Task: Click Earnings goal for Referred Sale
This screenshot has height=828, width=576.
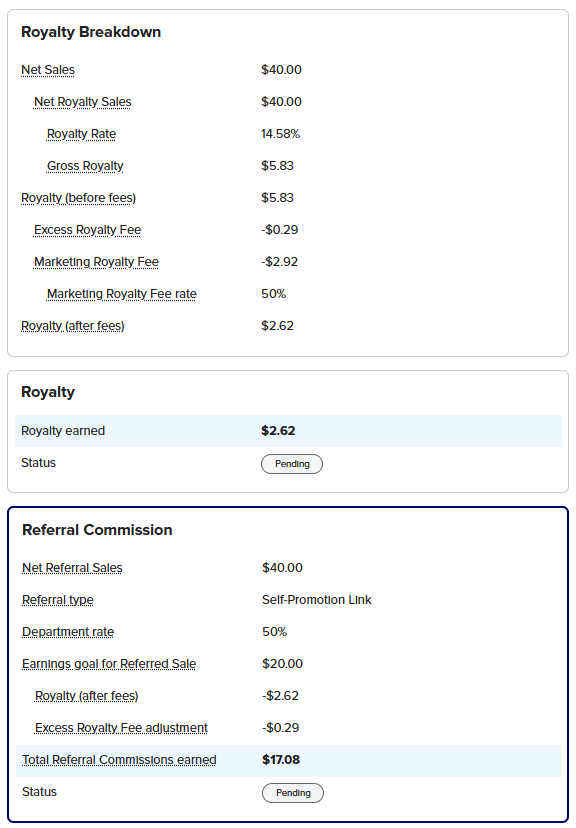Action: click(109, 664)
